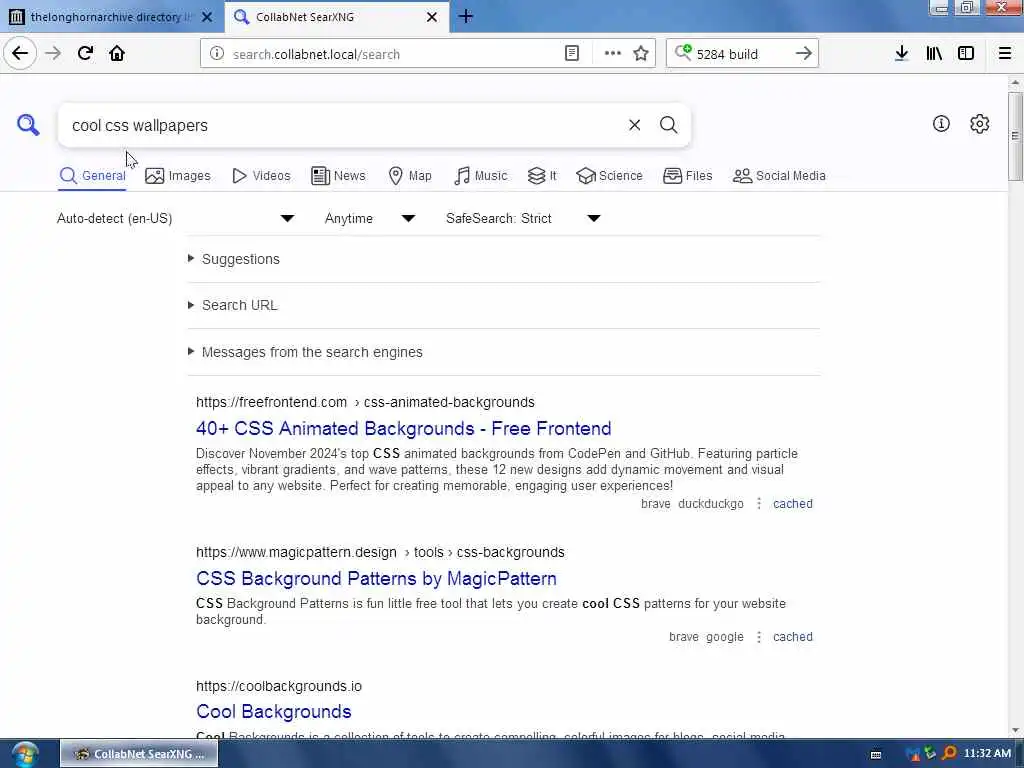Toggle the browser sidebar icon

tap(966, 53)
